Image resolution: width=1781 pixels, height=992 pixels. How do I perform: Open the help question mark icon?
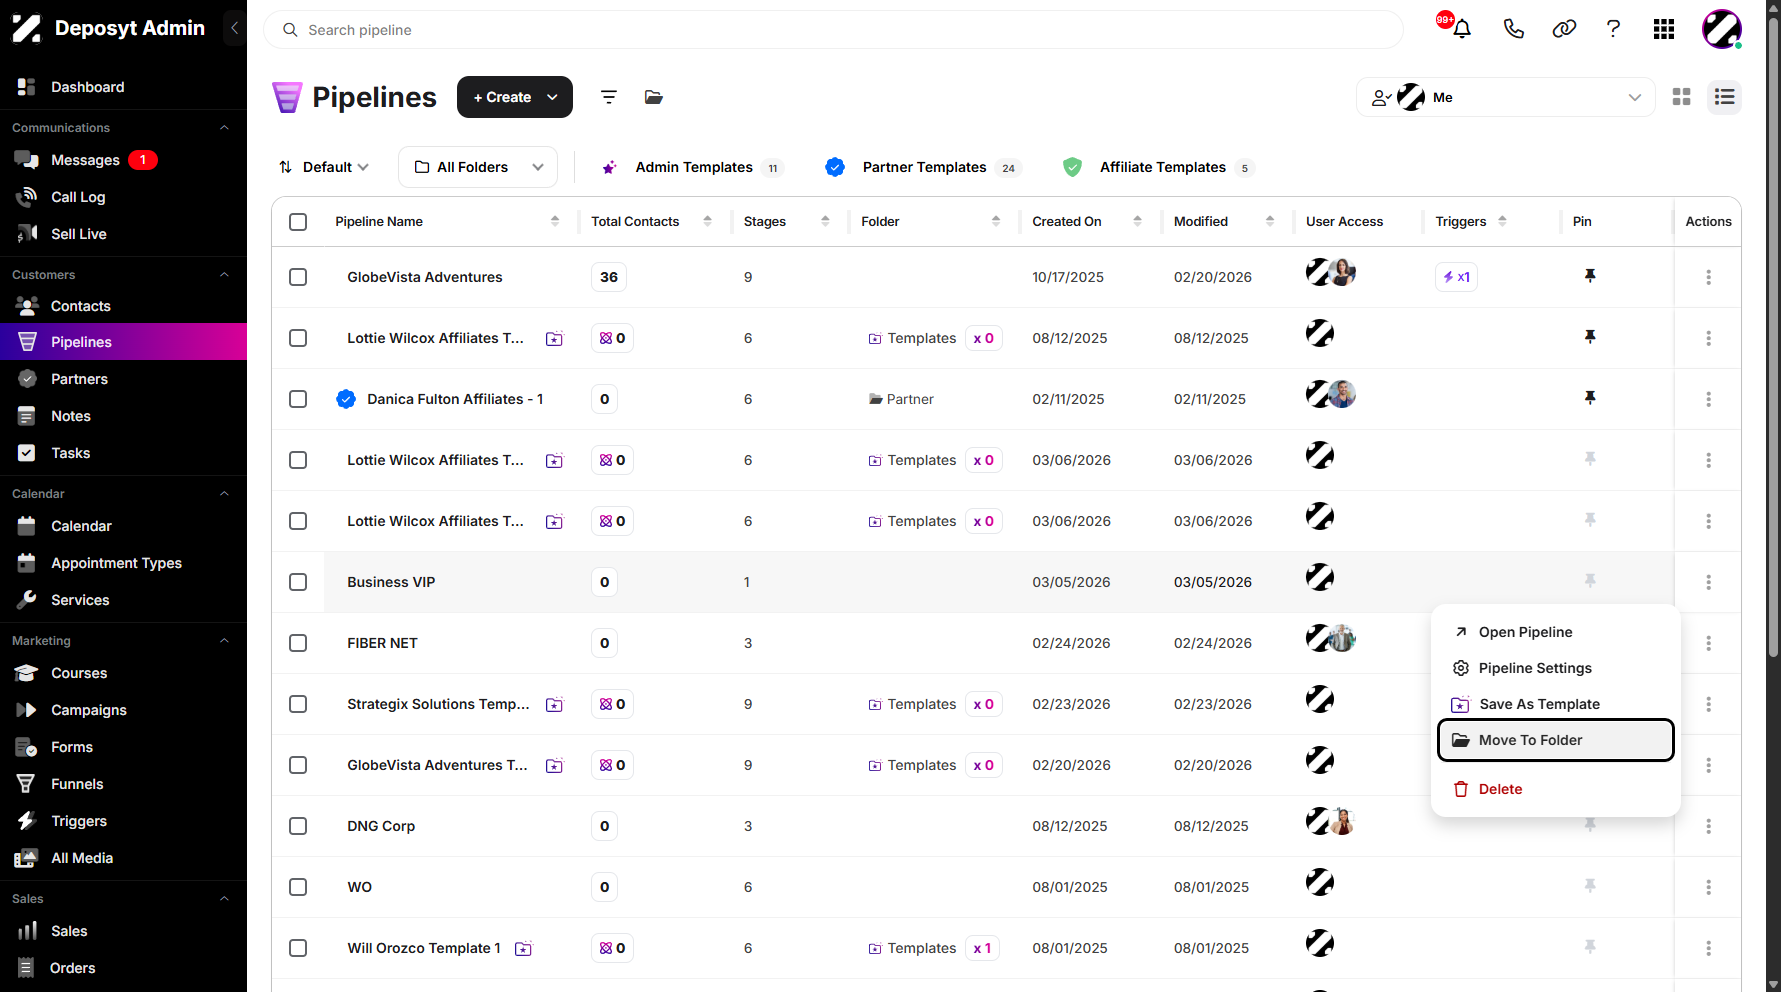point(1613,29)
